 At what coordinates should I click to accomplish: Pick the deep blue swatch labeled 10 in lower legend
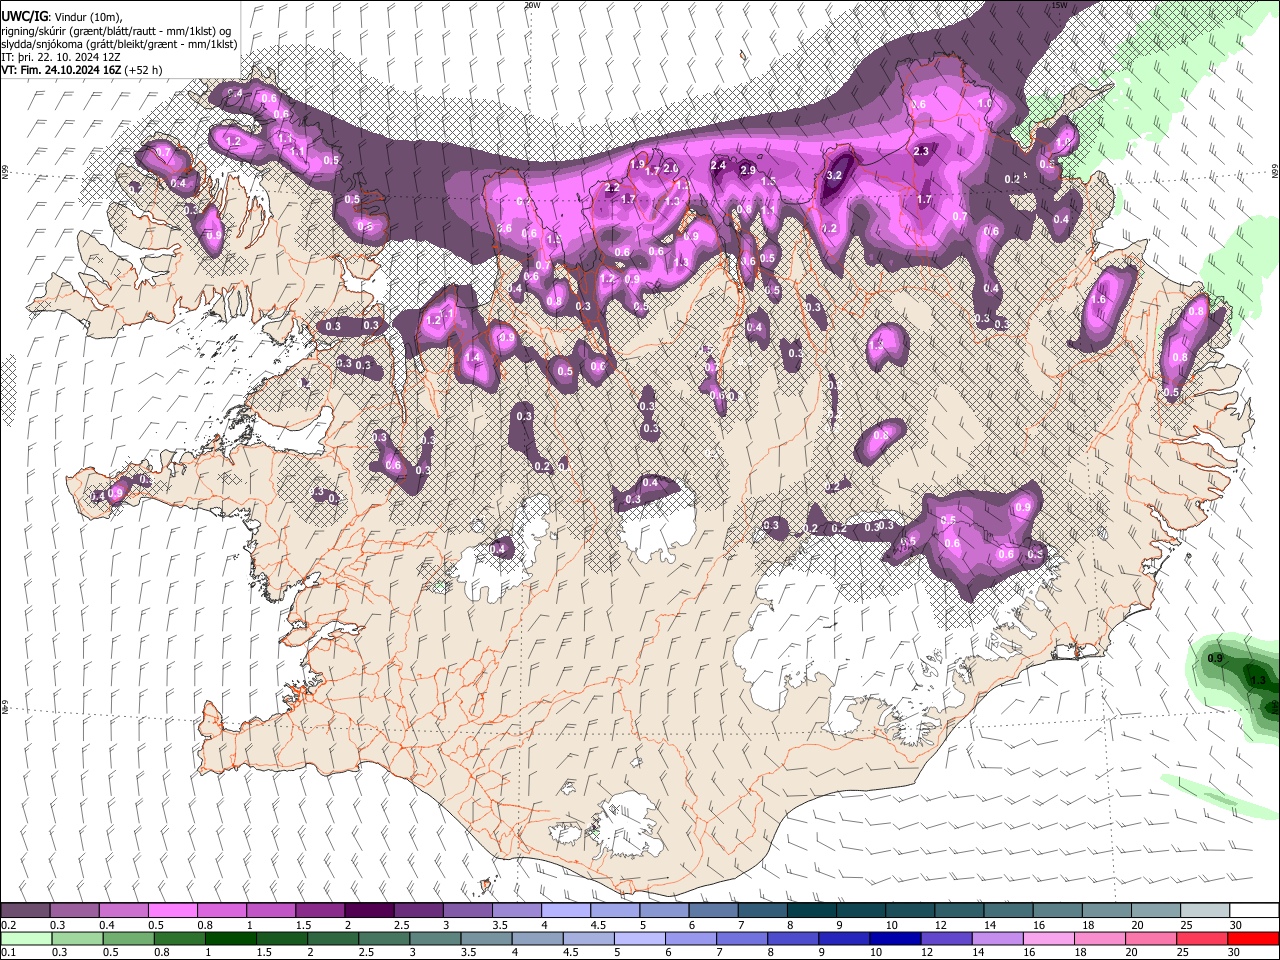tap(895, 938)
